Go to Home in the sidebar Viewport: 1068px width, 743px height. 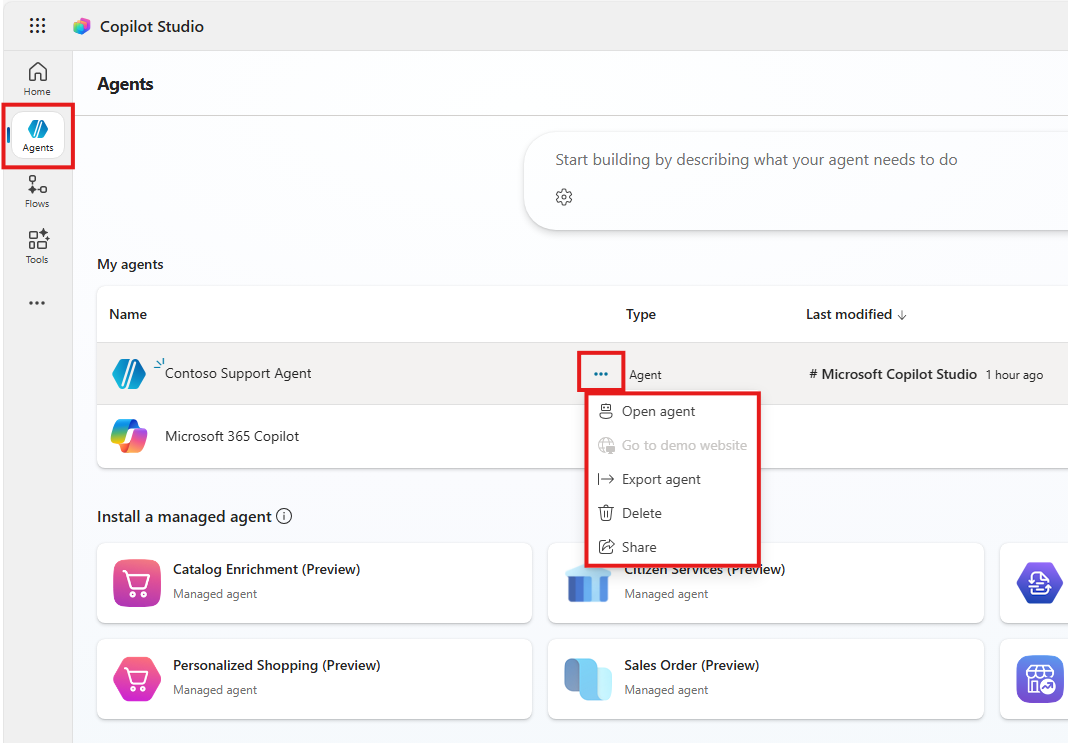coord(37,80)
